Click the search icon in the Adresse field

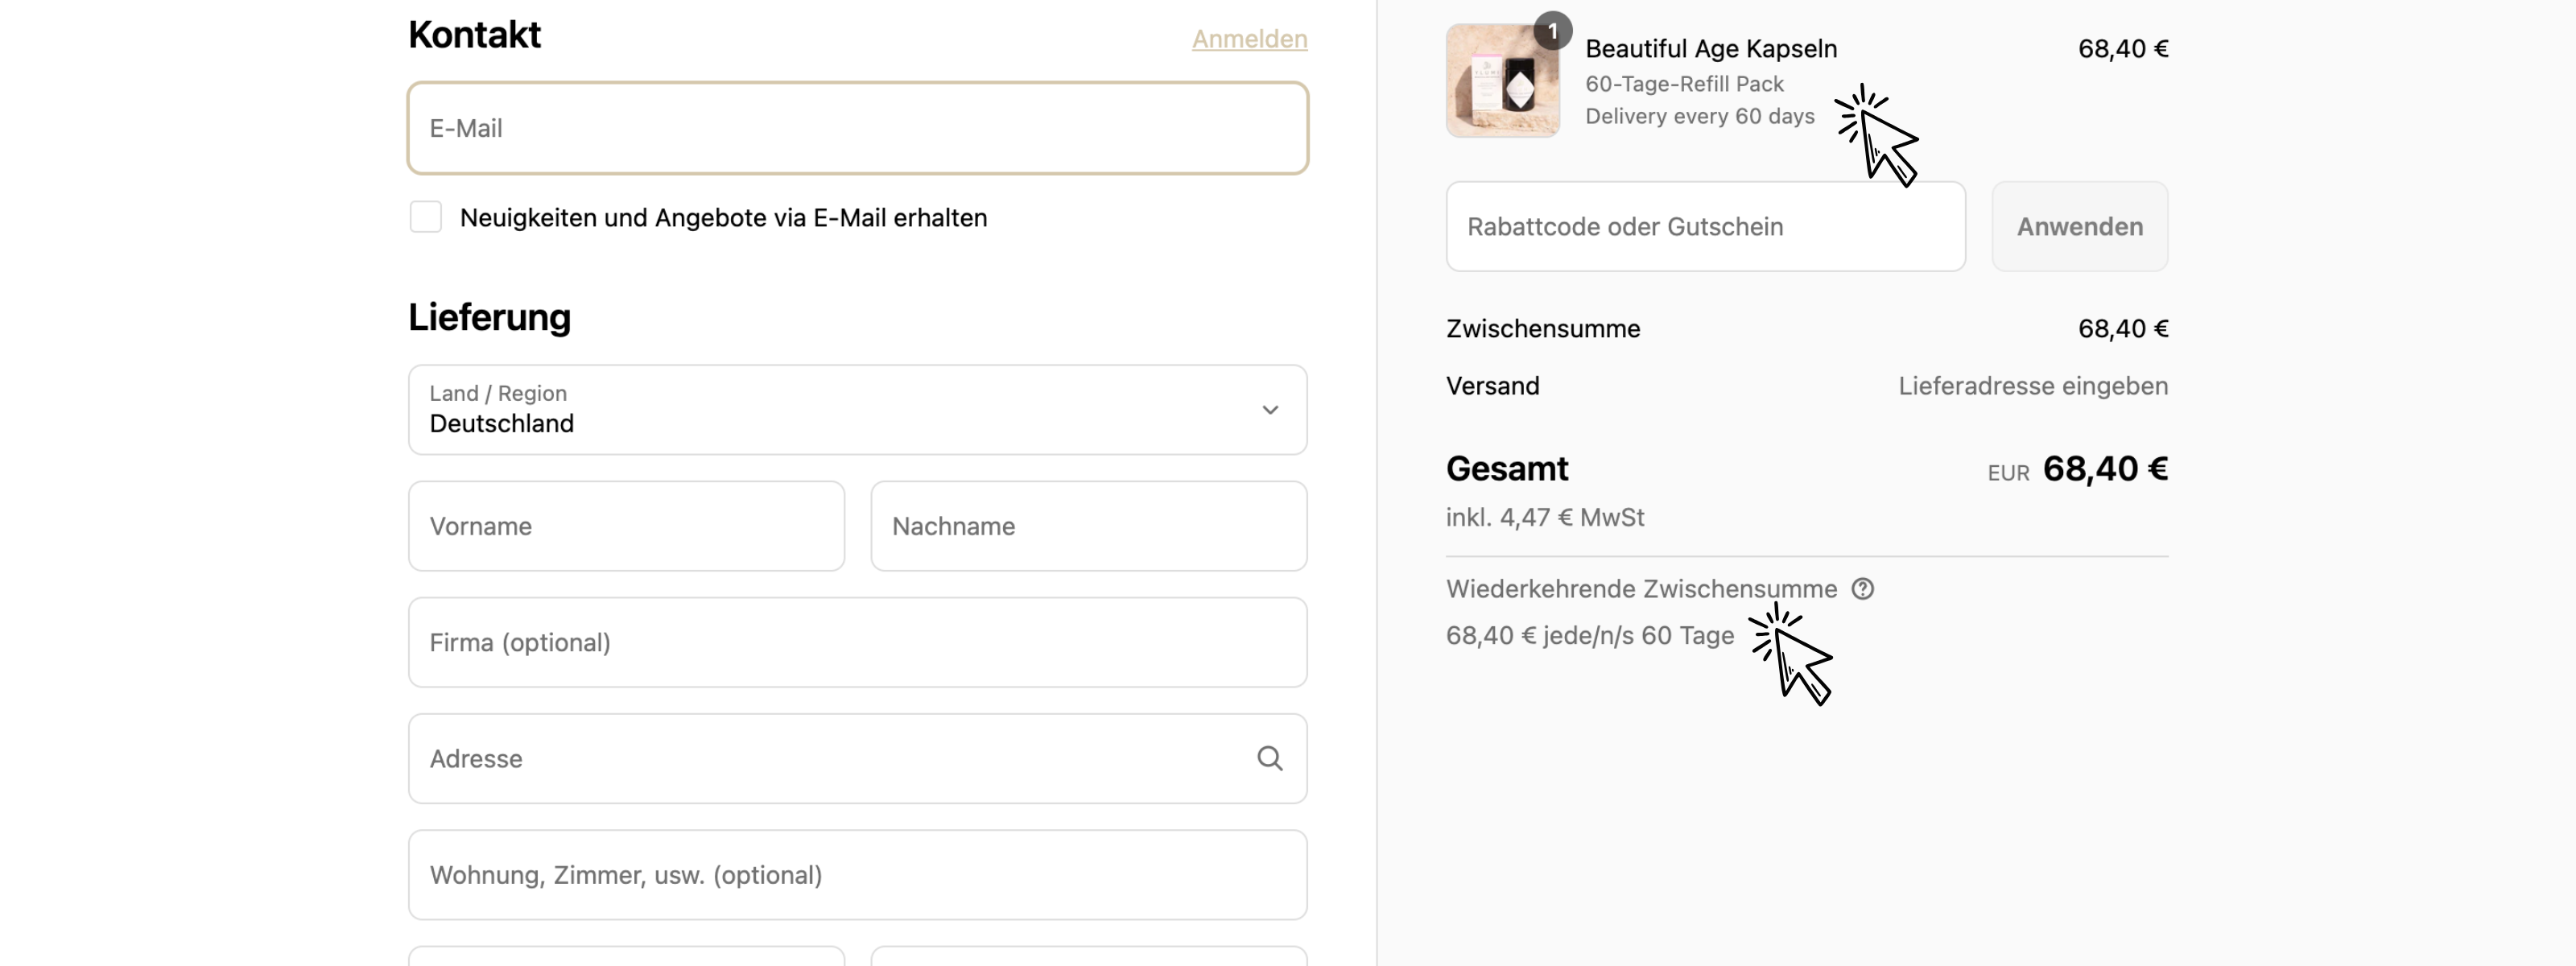pyautogui.click(x=1269, y=758)
